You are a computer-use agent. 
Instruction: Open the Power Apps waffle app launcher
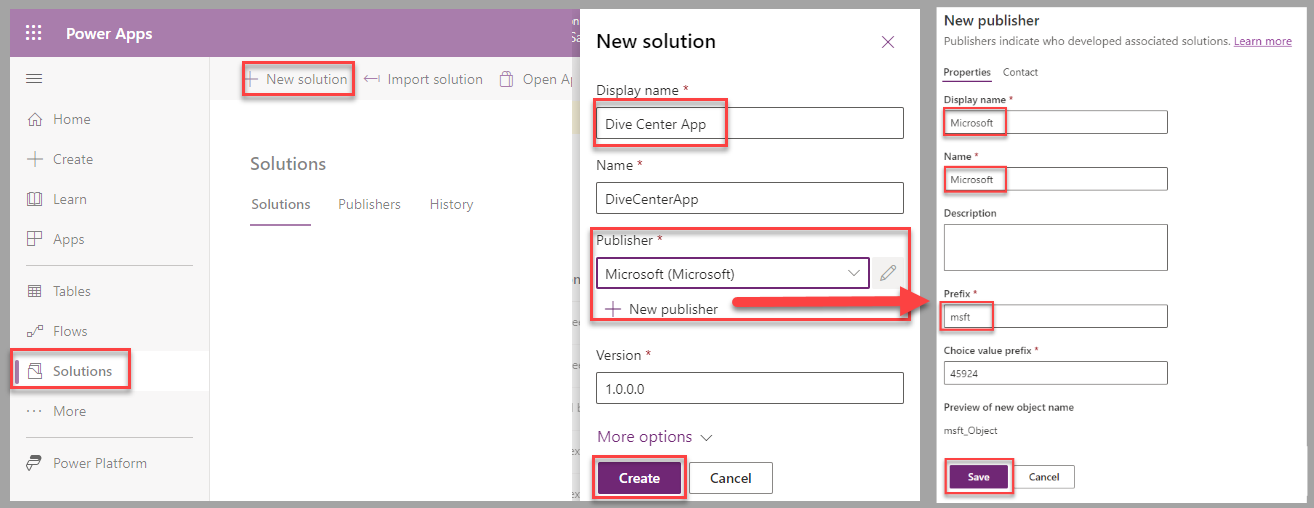pyautogui.click(x=33, y=33)
